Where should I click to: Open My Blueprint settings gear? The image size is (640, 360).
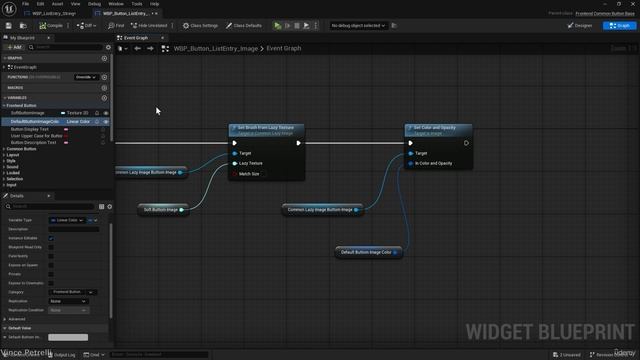coord(108,47)
